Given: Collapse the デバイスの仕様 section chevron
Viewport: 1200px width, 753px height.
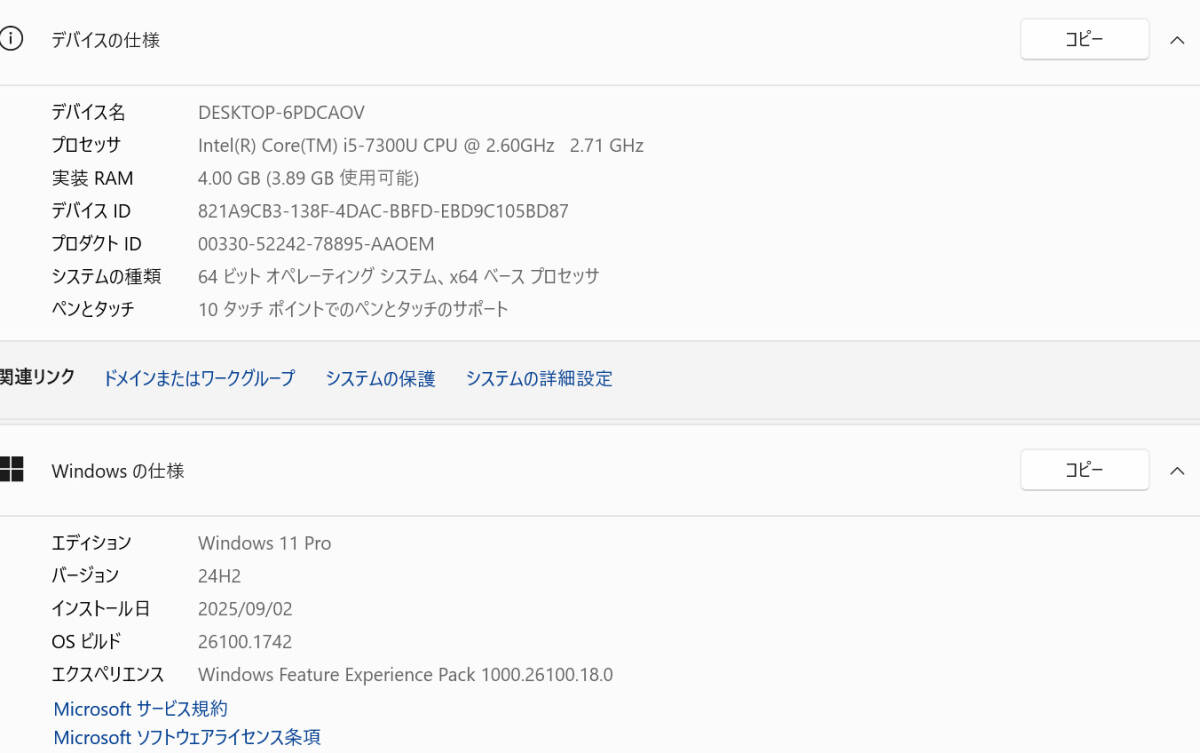Looking at the screenshot, I should point(1177,41).
